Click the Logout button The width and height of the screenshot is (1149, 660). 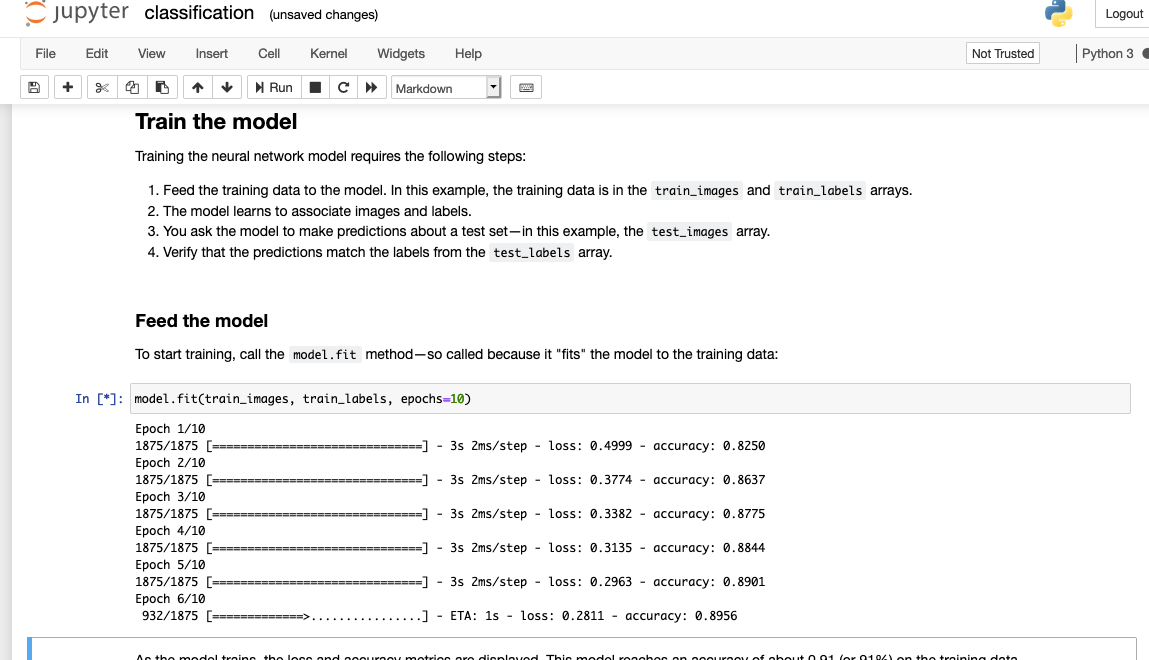point(1123,14)
